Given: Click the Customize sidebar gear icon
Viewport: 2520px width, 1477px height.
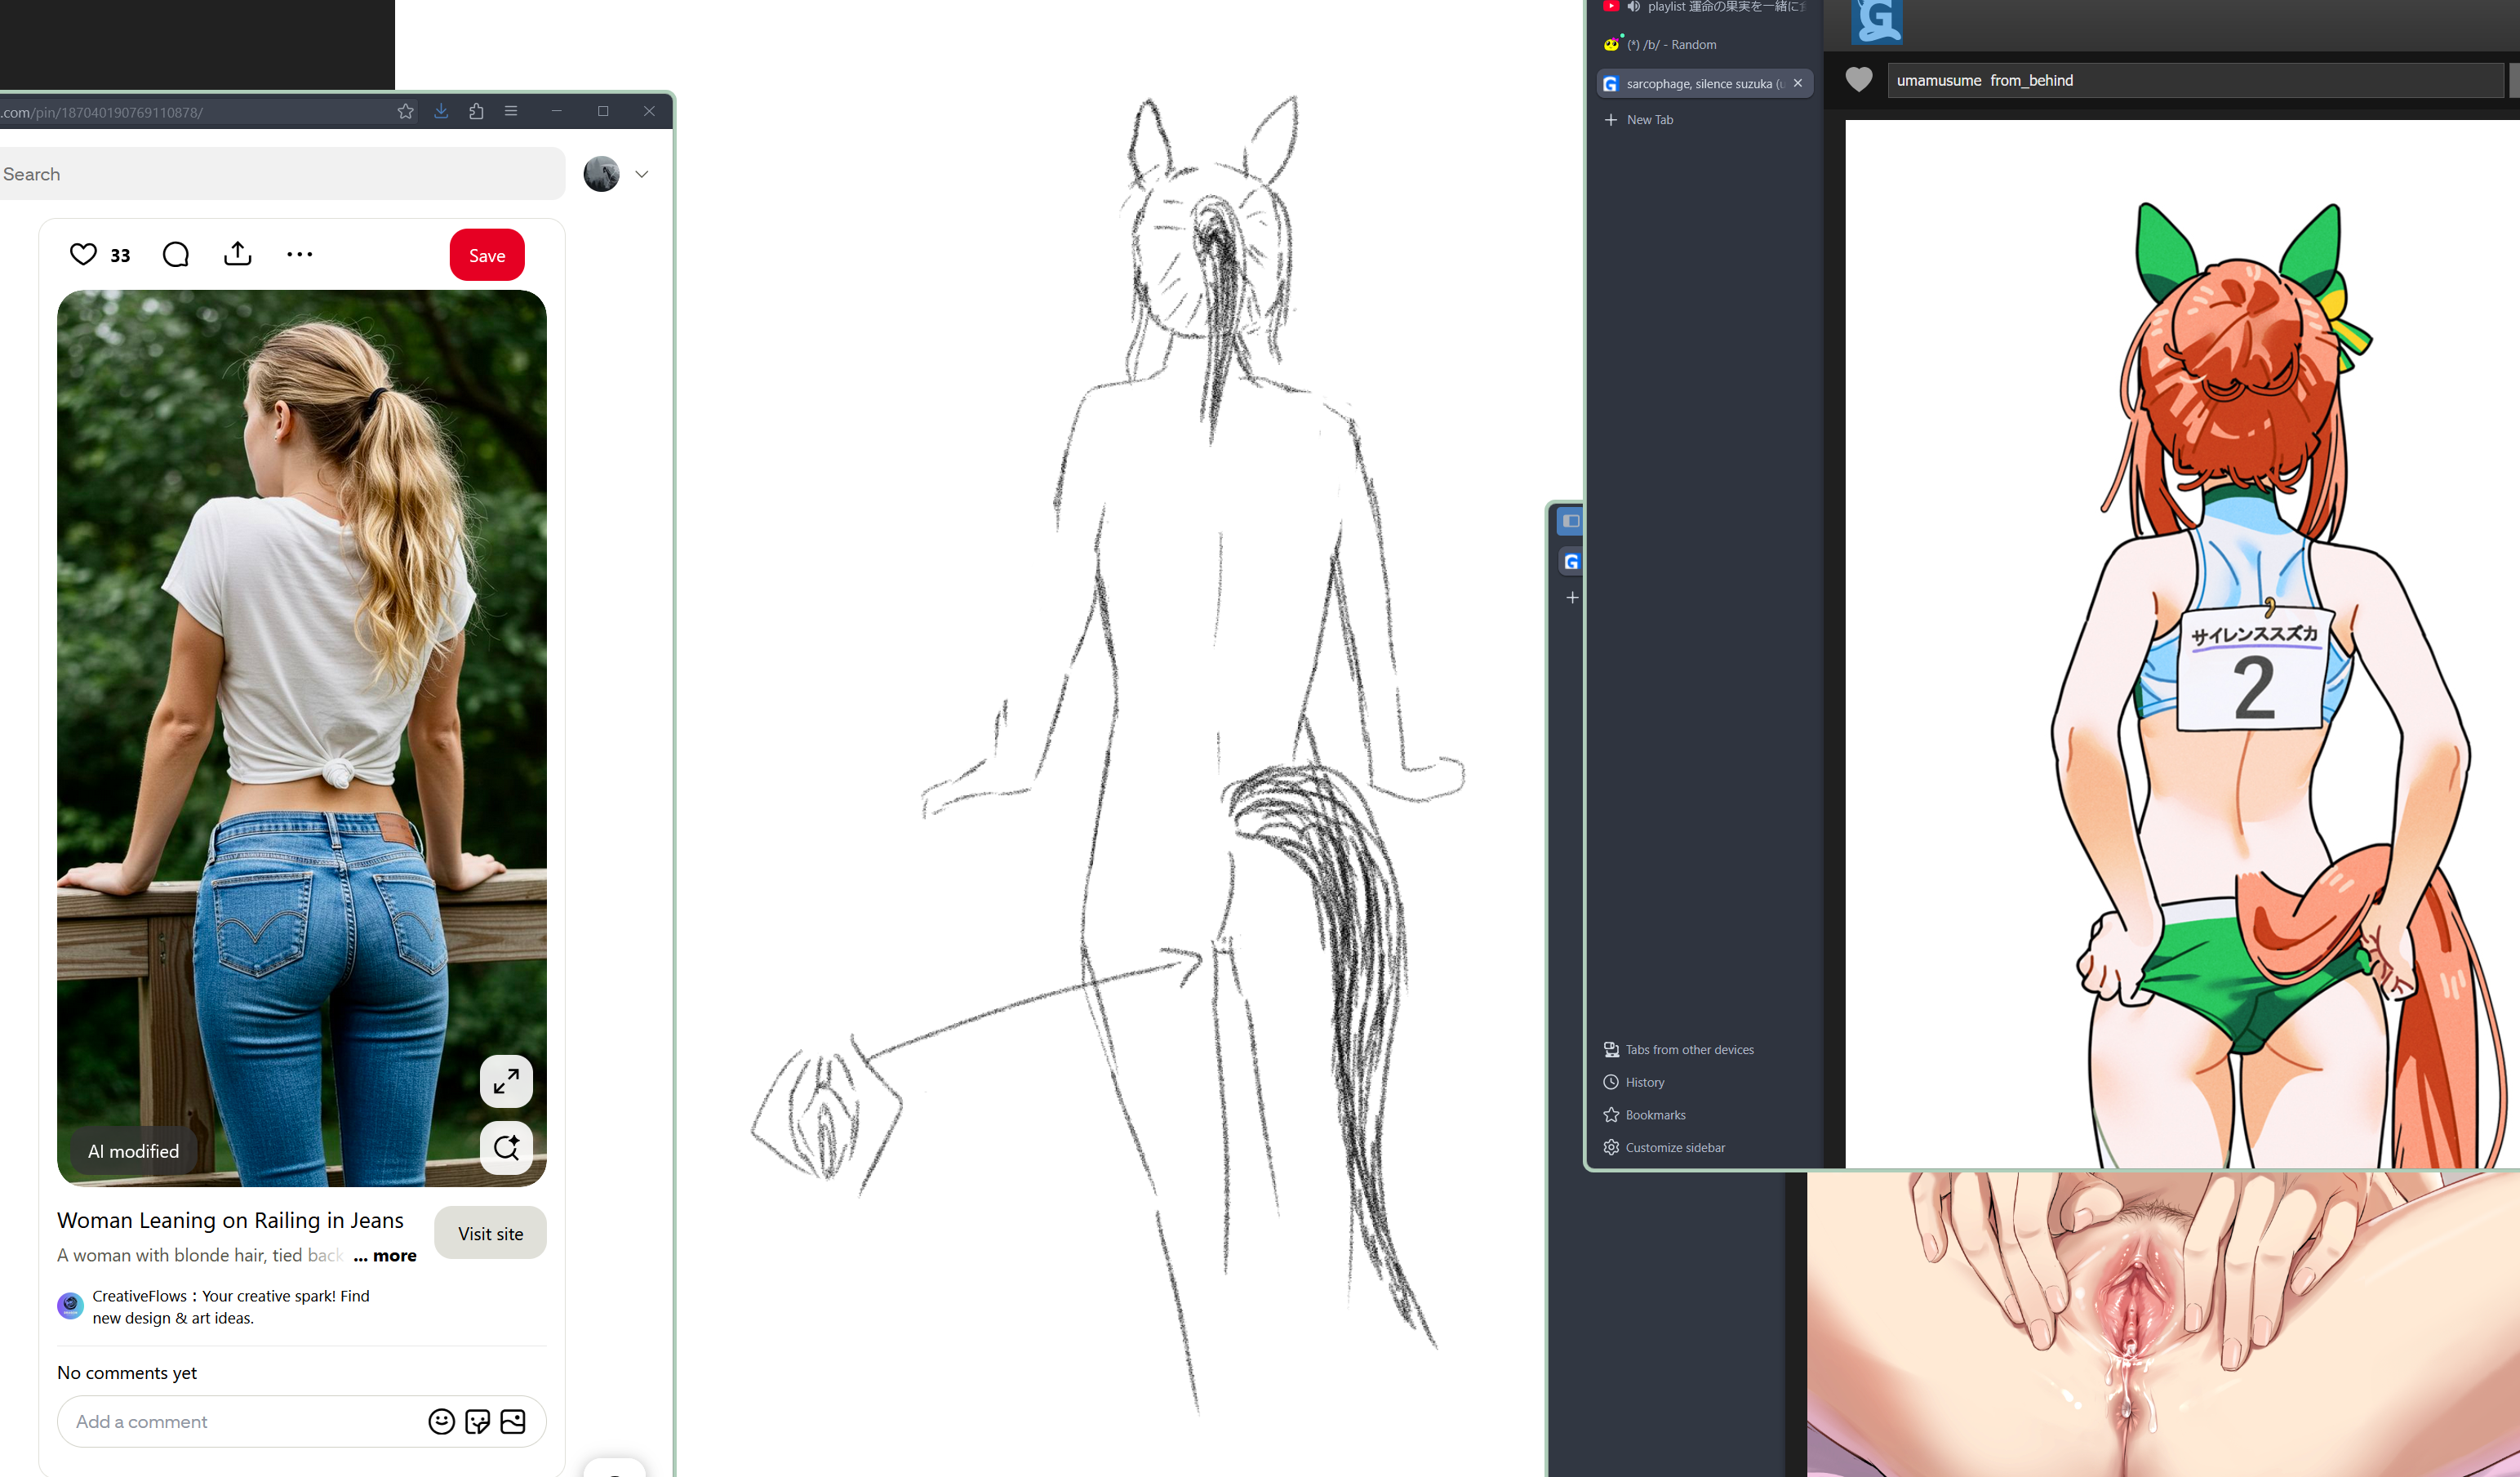Looking at the screenshot, I should [1611, 1148].
